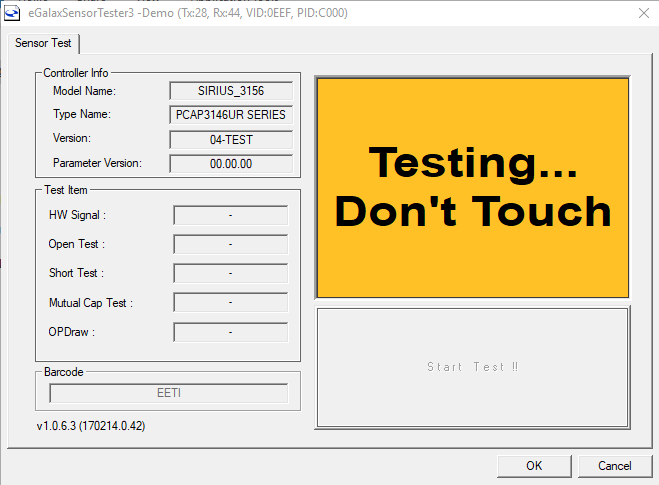Click the orange Testing Don't Touch panel
This screenshot has width=659, height=485.
pos(472,187)
